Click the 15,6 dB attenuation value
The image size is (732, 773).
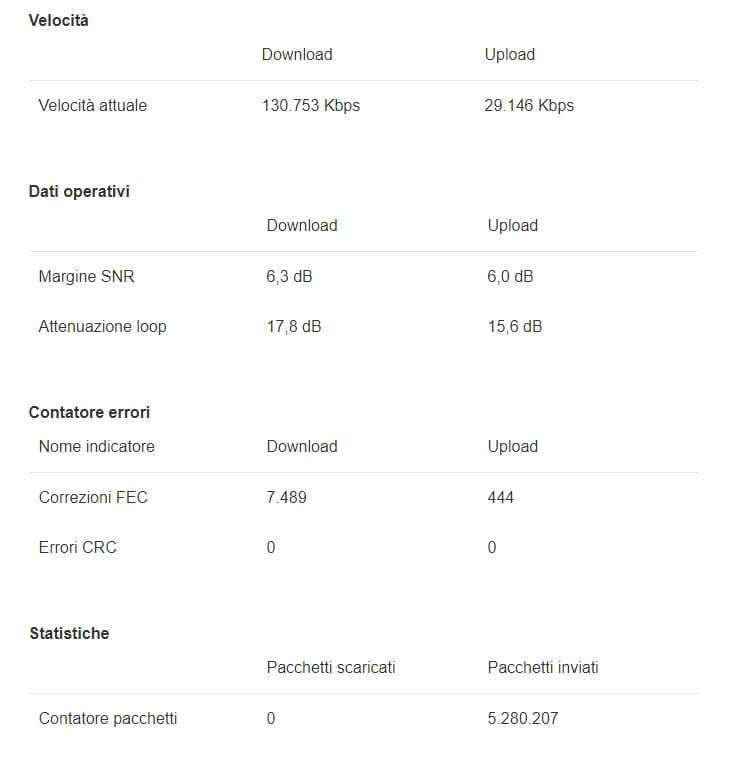coord(514,326)
